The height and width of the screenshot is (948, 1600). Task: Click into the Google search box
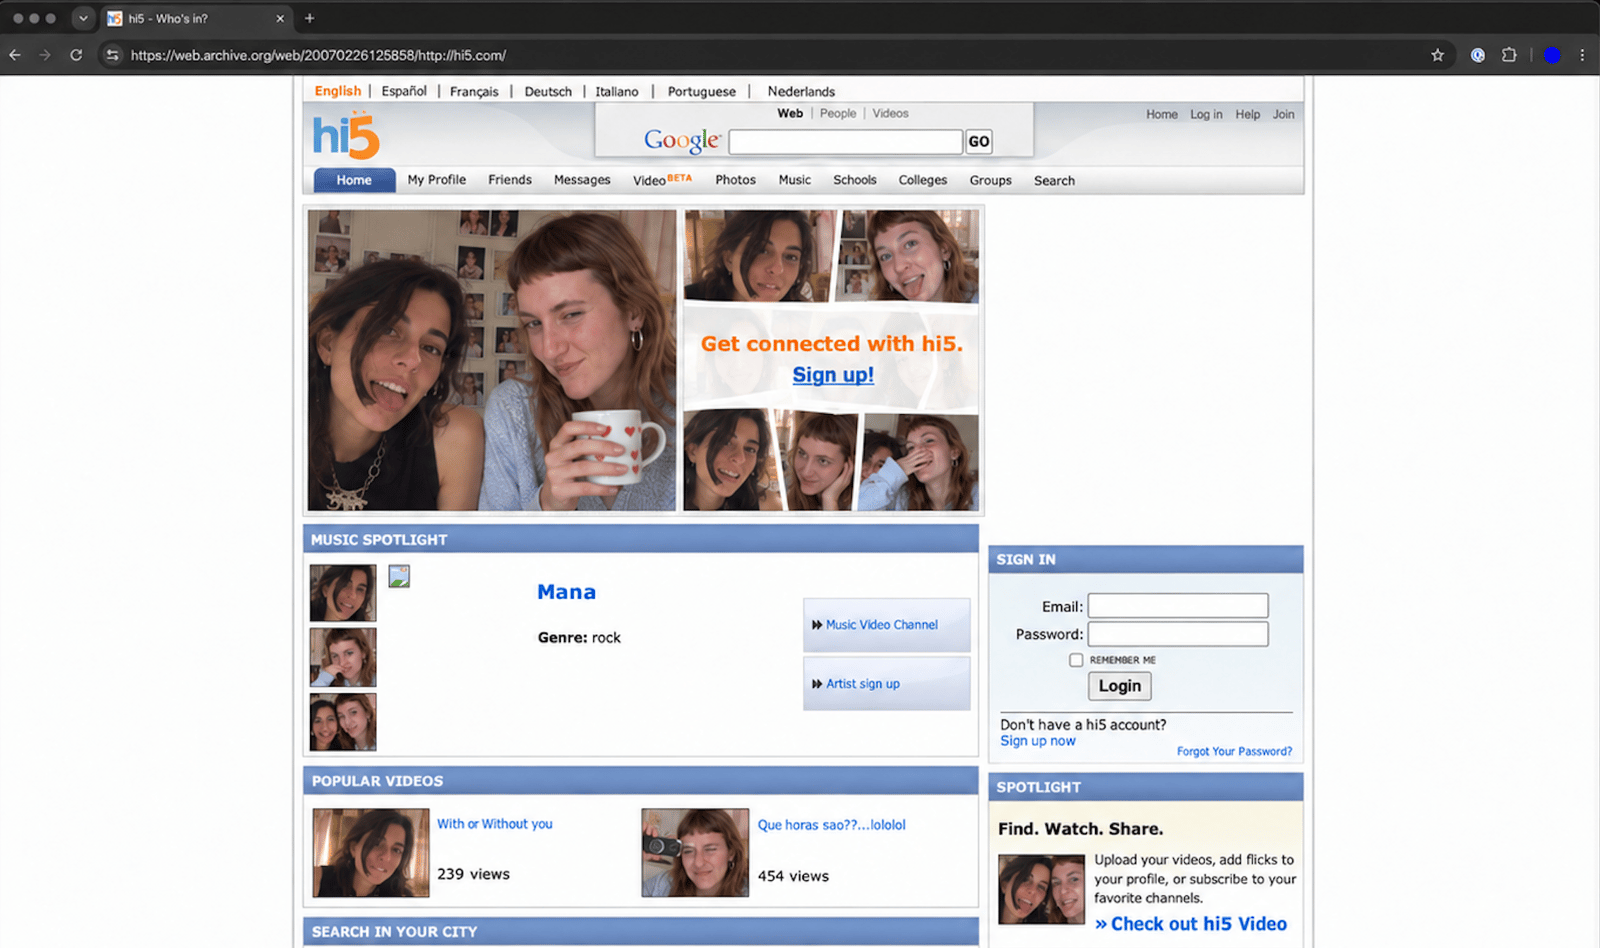coord(846,142)
